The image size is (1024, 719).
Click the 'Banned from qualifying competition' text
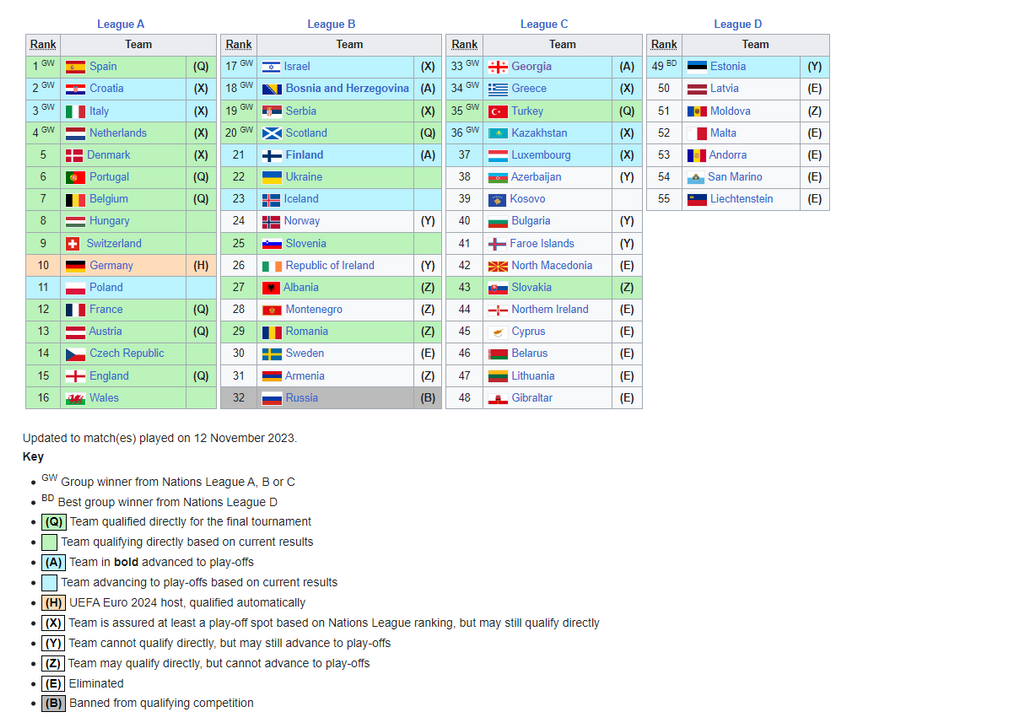click(x=161, y=703)
